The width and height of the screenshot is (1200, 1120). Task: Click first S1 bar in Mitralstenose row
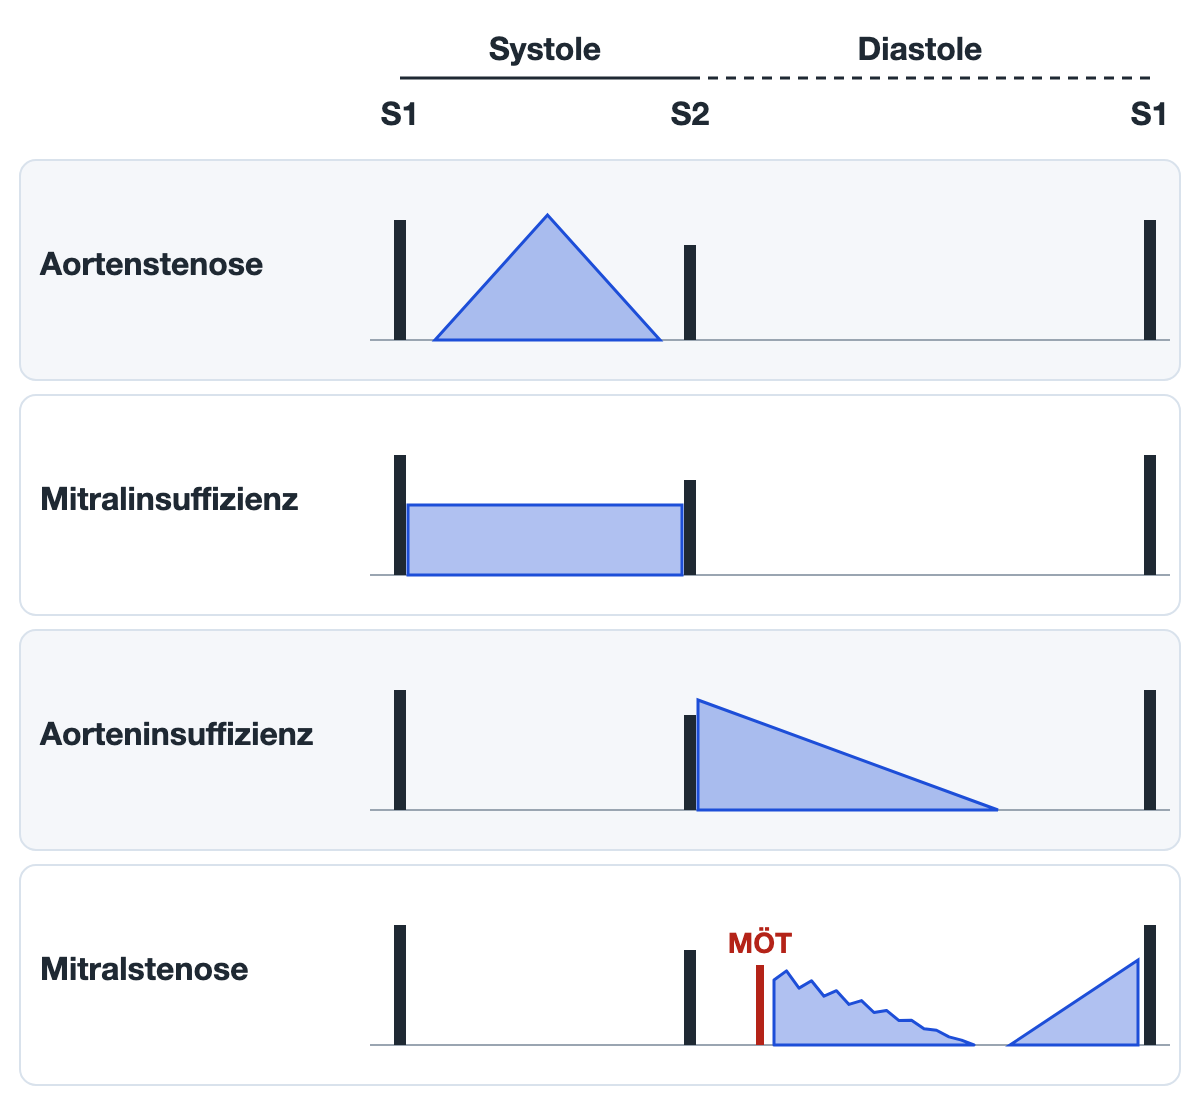tap(400, 985)
